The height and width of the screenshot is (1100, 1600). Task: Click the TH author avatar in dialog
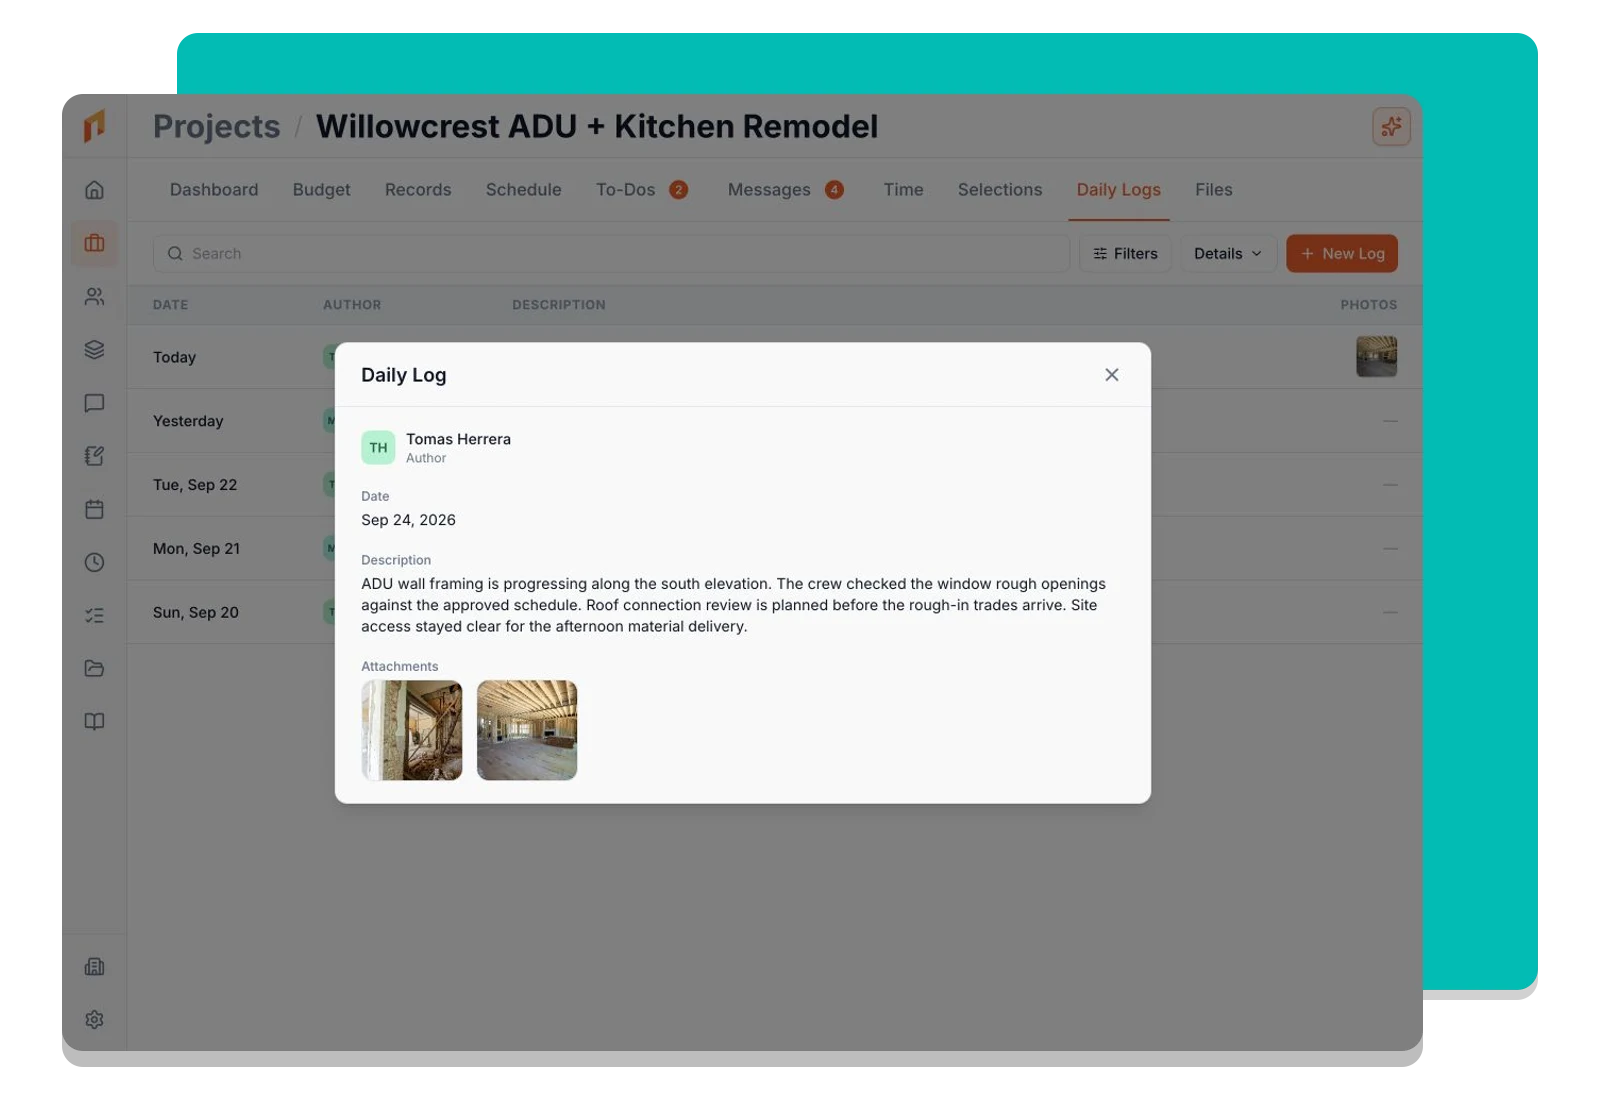pyautogui.click(x=378, y=448)
